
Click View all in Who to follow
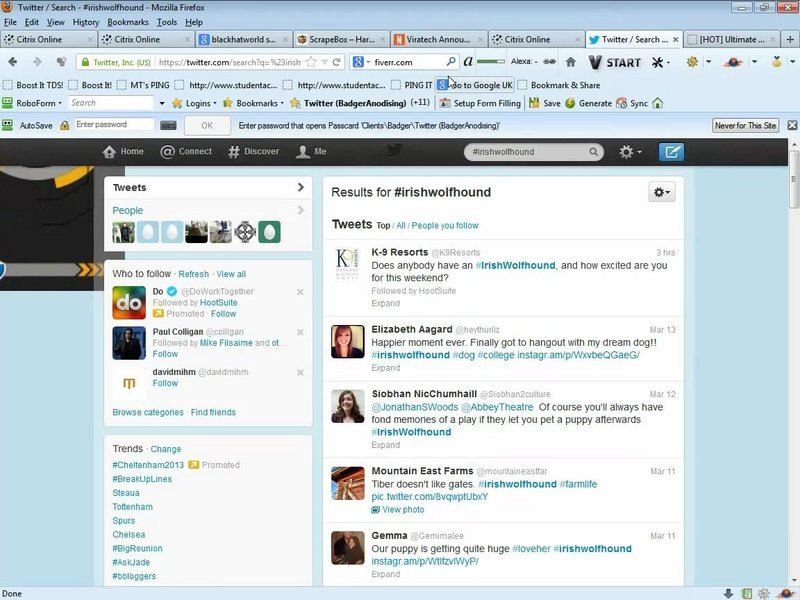[x=231, y=274]
